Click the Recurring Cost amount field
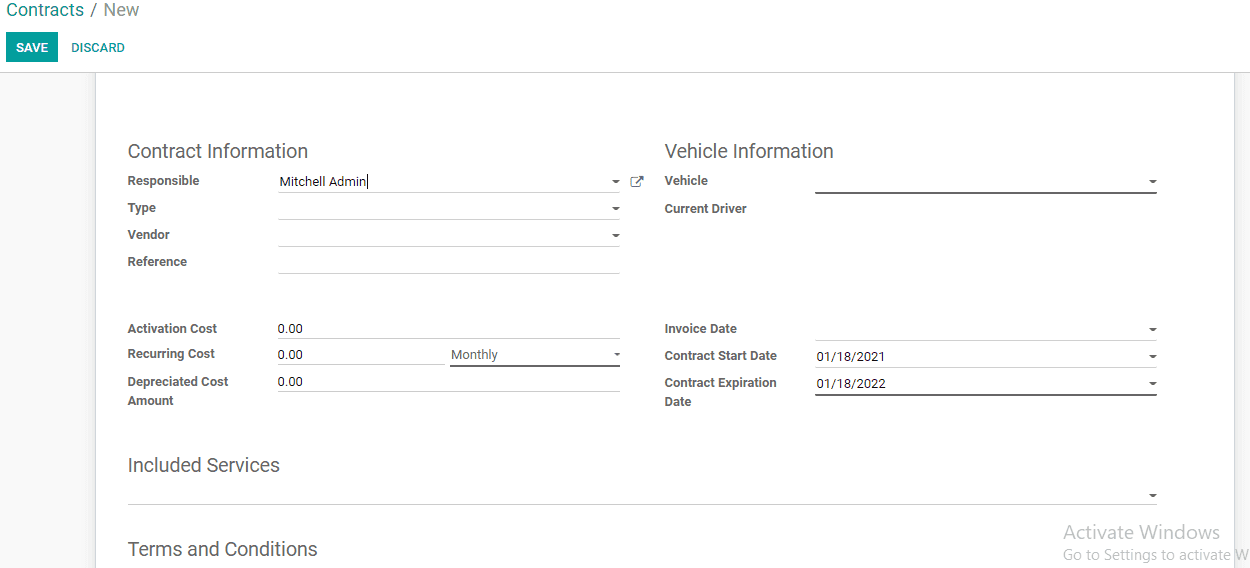Image resolution: width=1250 pixels, height=568 pixels. pyautogui.click(x=361, y=355)
